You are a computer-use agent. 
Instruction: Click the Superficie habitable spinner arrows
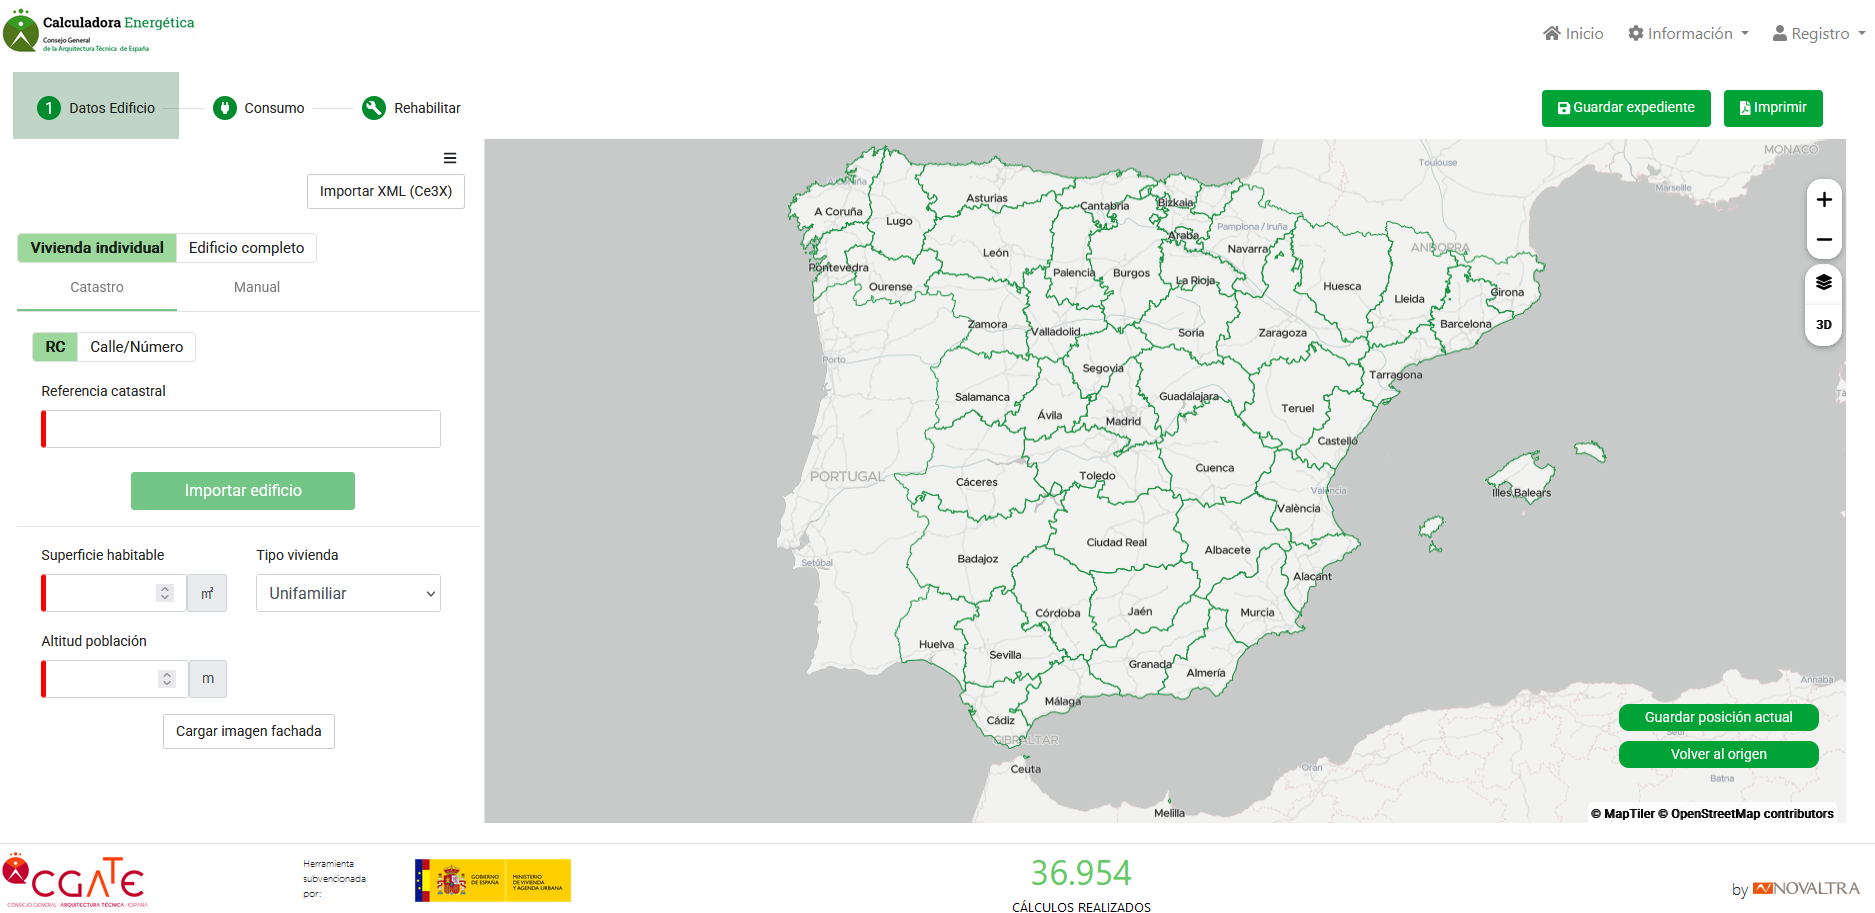click(x=165, y=593)
